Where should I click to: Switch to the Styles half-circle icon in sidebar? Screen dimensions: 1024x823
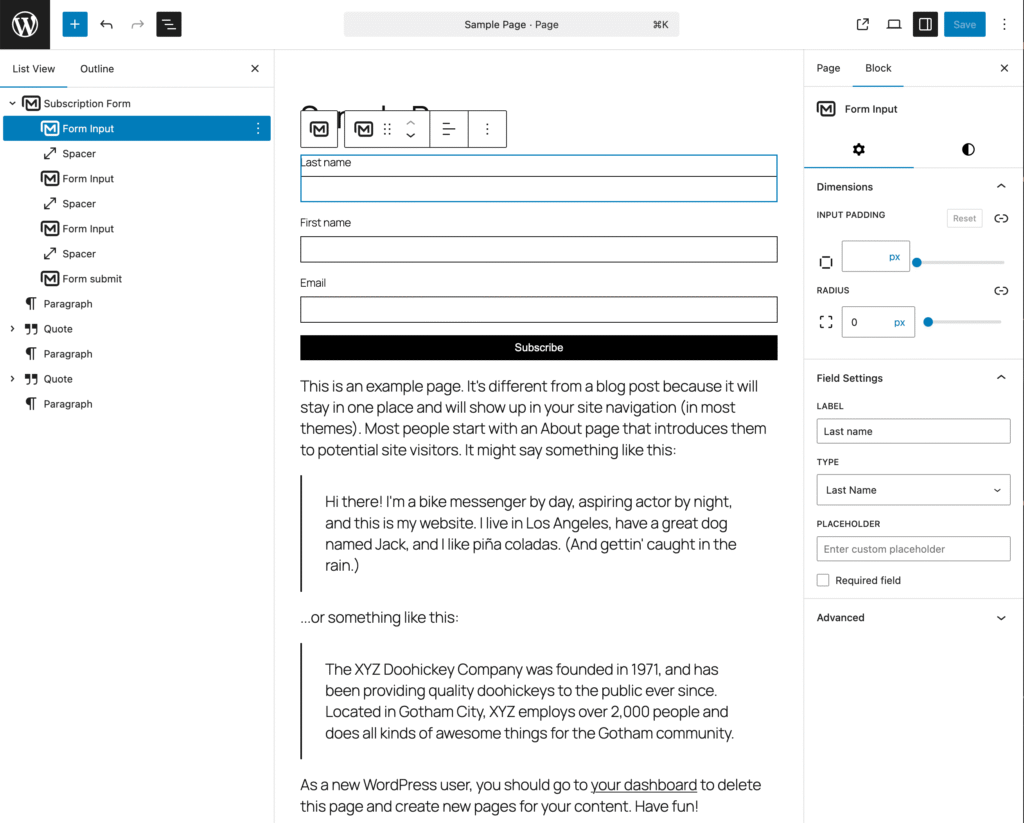click(967, 149)
